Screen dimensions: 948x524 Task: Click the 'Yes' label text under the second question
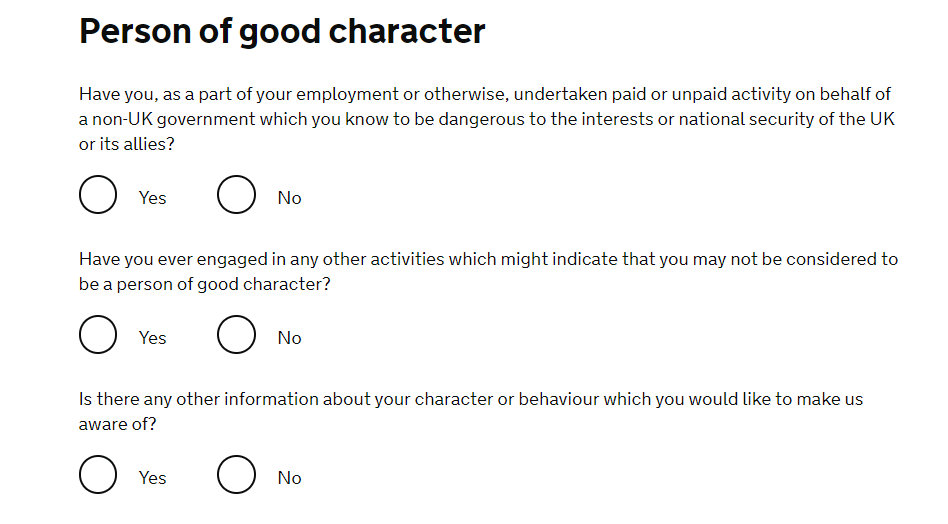pos(152,338)
